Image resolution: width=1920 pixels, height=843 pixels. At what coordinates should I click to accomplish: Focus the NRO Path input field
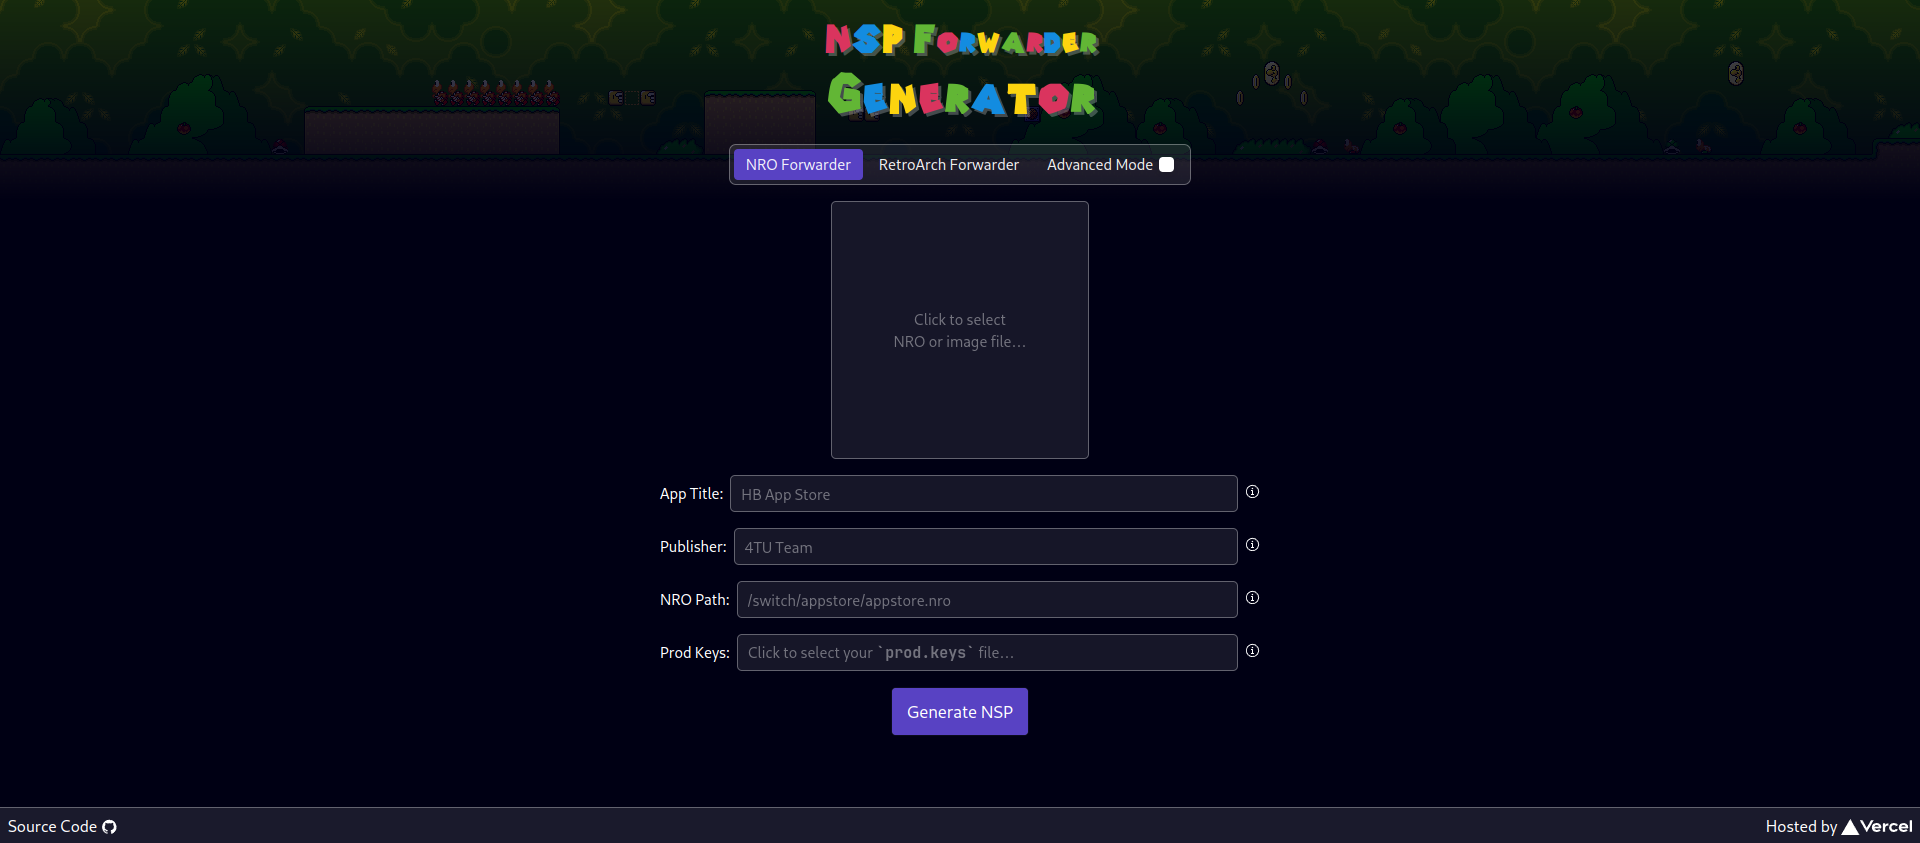[x=987, y=600]
